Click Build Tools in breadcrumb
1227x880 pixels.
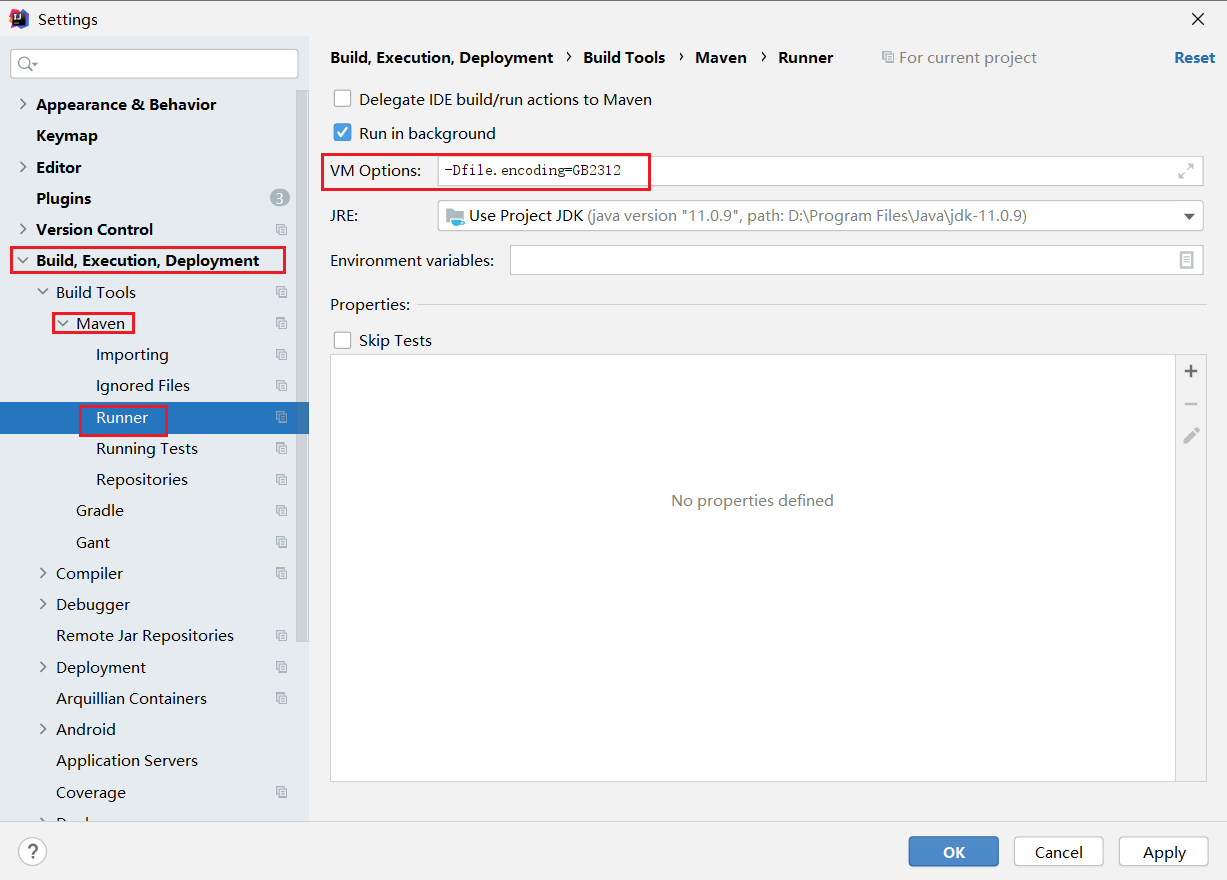click(624, 58)
